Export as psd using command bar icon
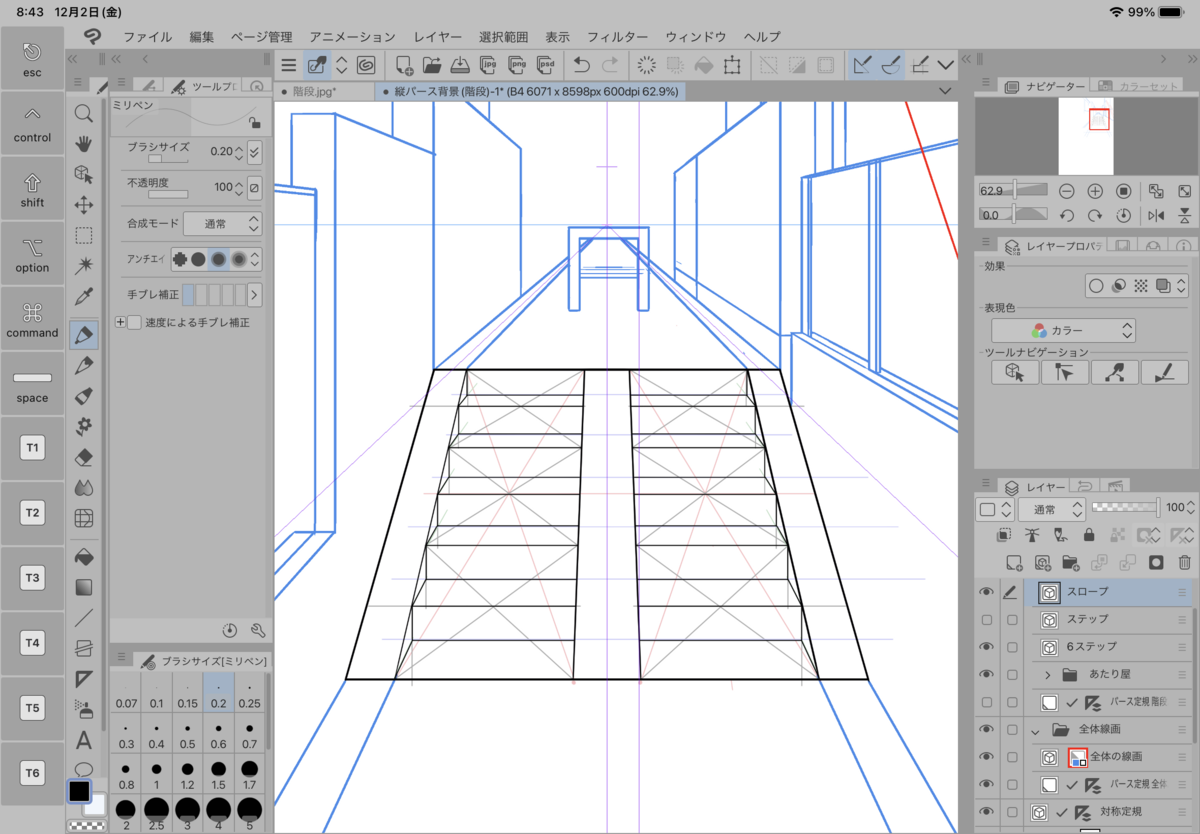 546,65
